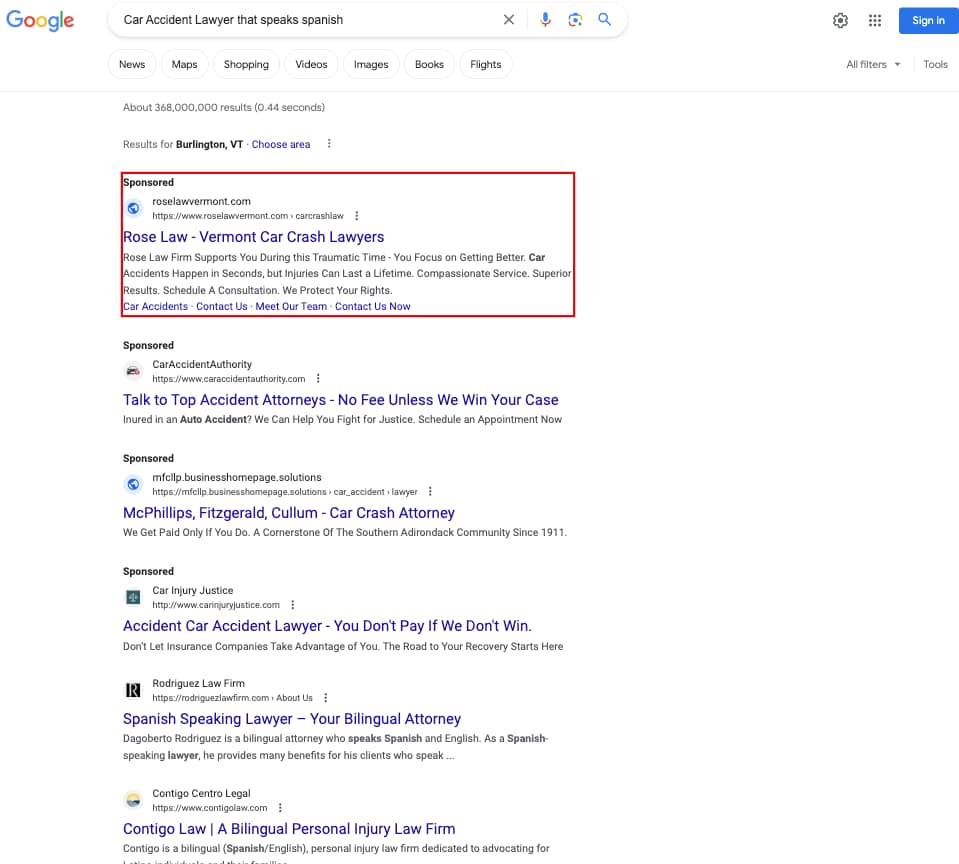Open options menu for mfcllp ad
The height and width of the screenshot is (864, 959).
tap(430, 492)
